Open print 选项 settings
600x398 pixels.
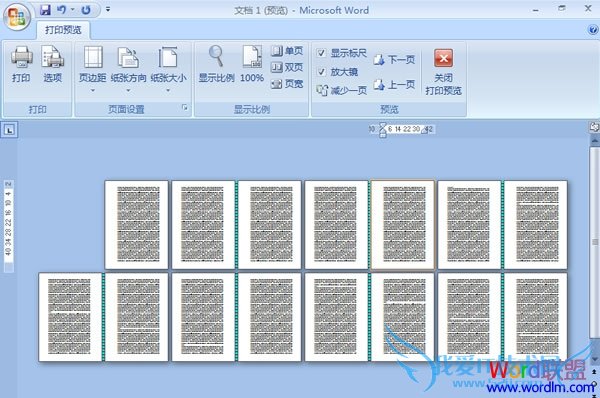(52, 64)
